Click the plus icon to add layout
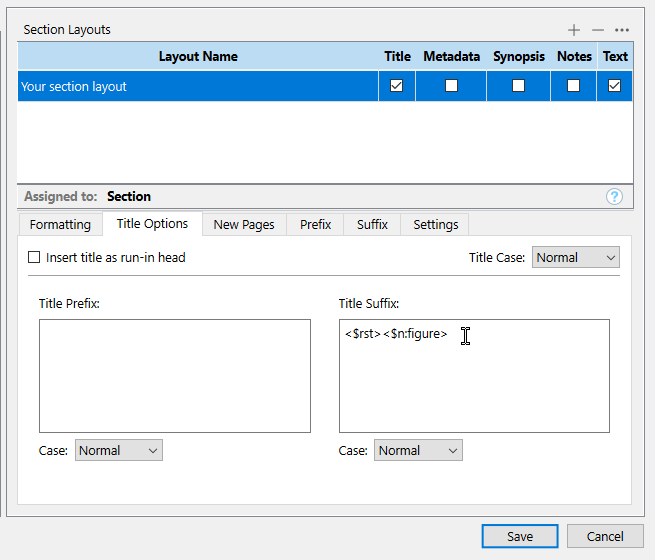The height and width of the screenshot is (560, 655). [x=574, y=30]
